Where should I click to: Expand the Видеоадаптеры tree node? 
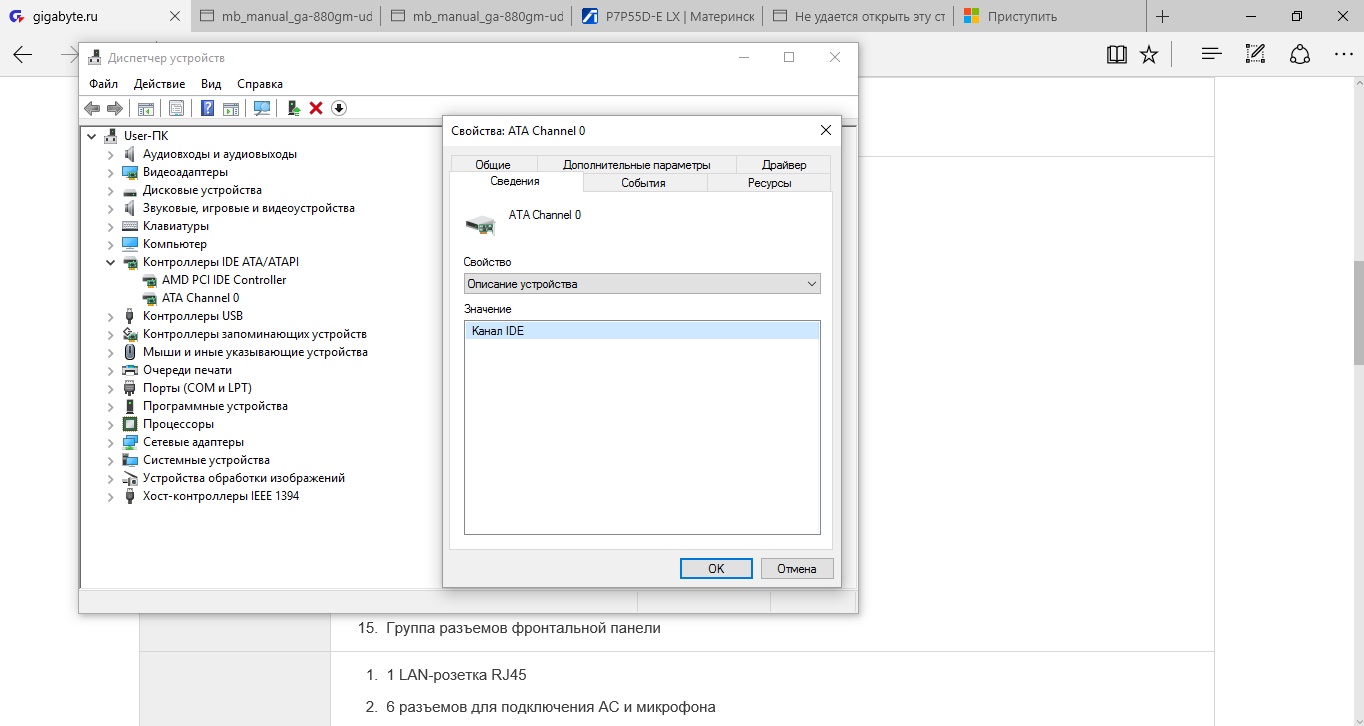pos(111,172)
